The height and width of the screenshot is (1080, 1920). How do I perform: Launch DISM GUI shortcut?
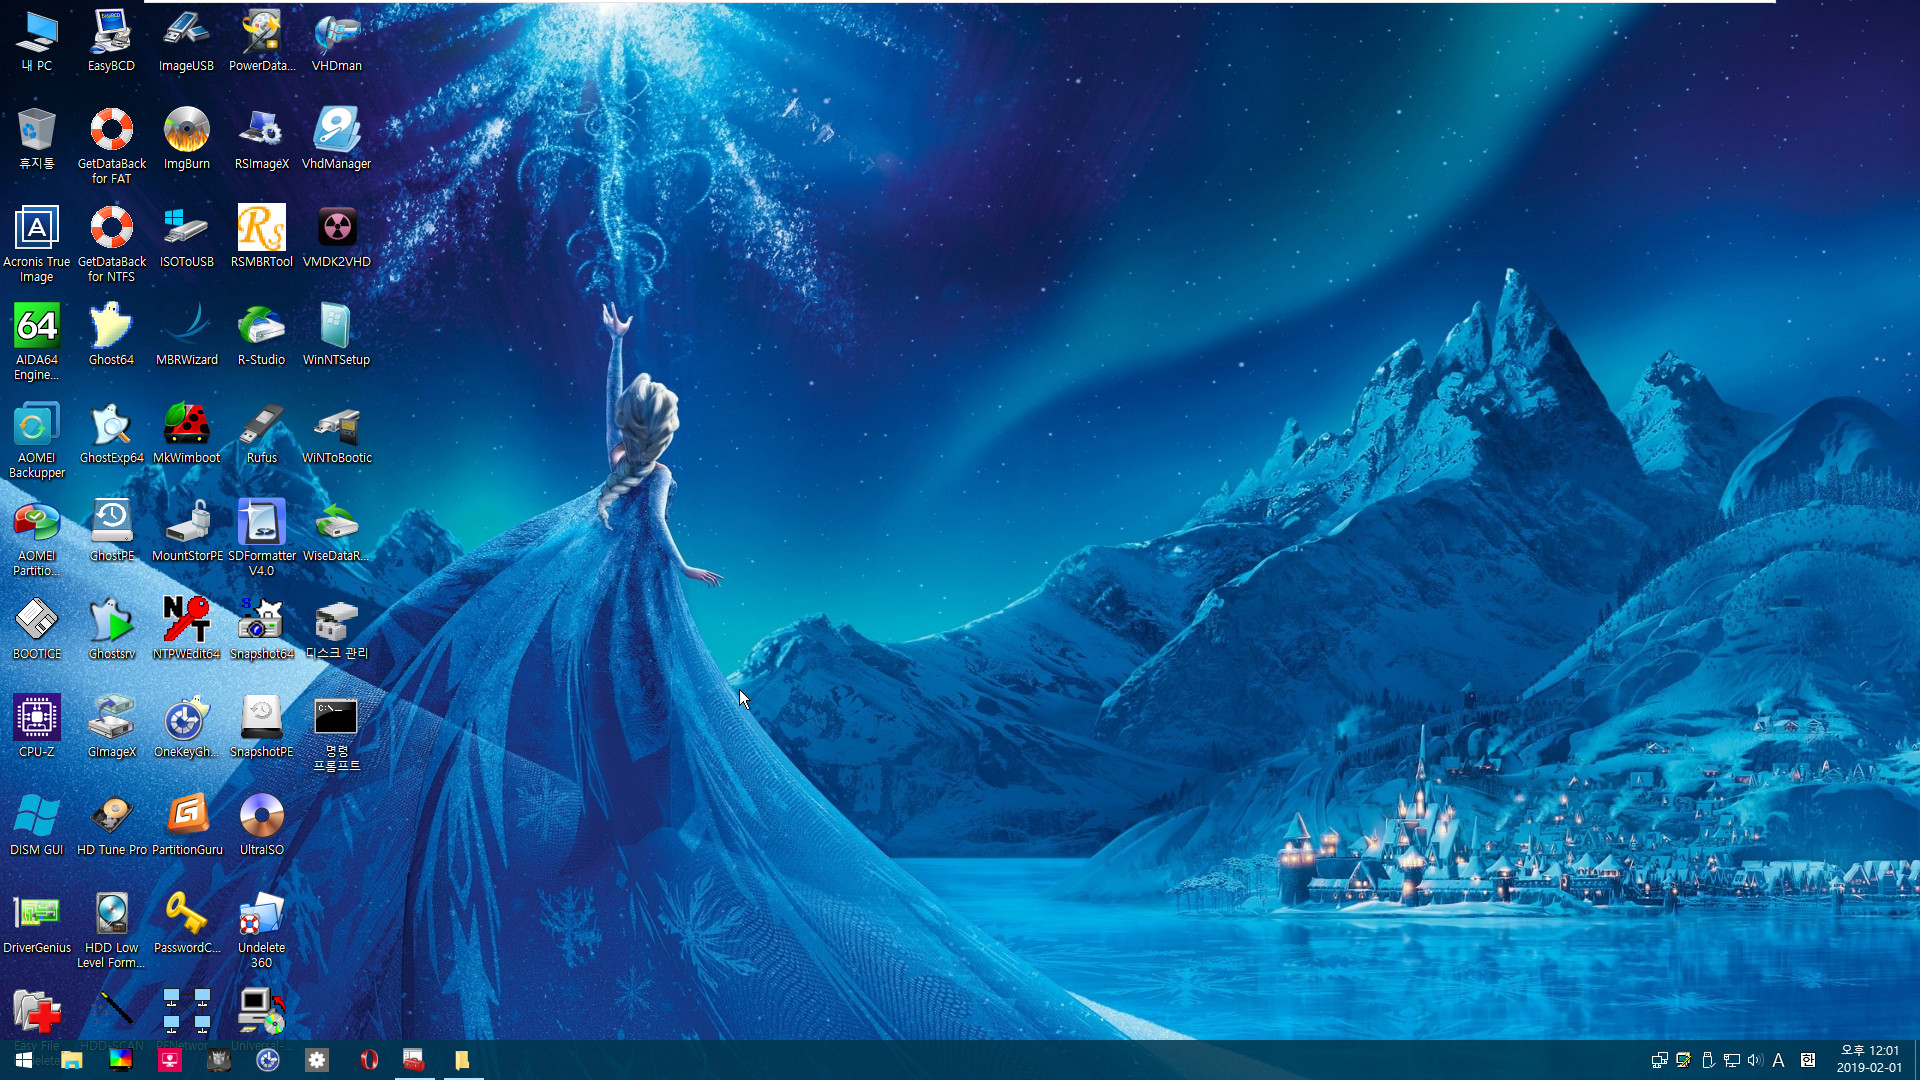click(x=37, y=825)
